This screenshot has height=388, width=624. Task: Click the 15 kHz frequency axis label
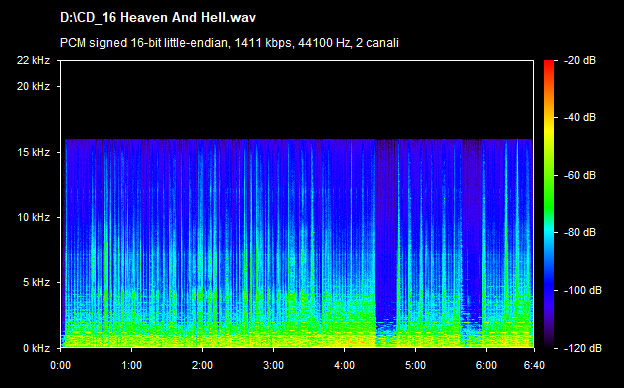click(33, 152)
